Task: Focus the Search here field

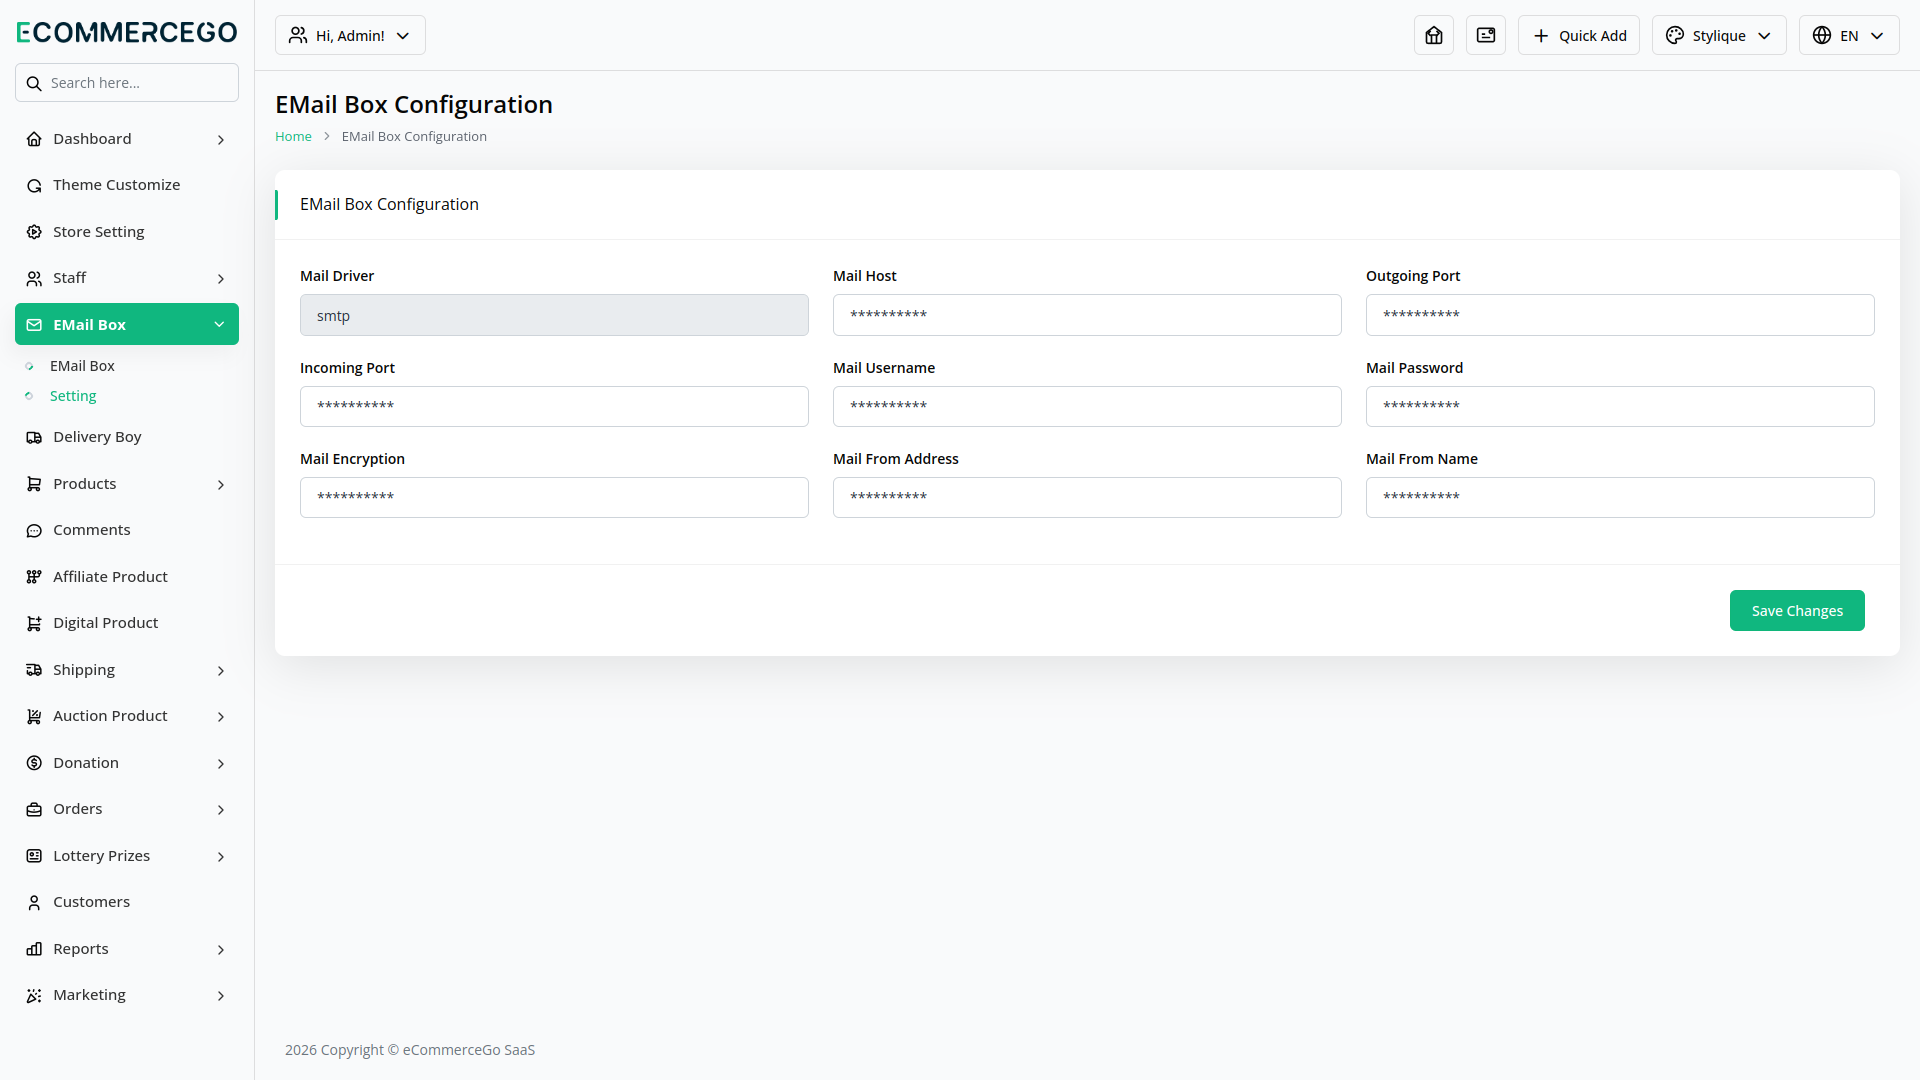Action: 127,83
